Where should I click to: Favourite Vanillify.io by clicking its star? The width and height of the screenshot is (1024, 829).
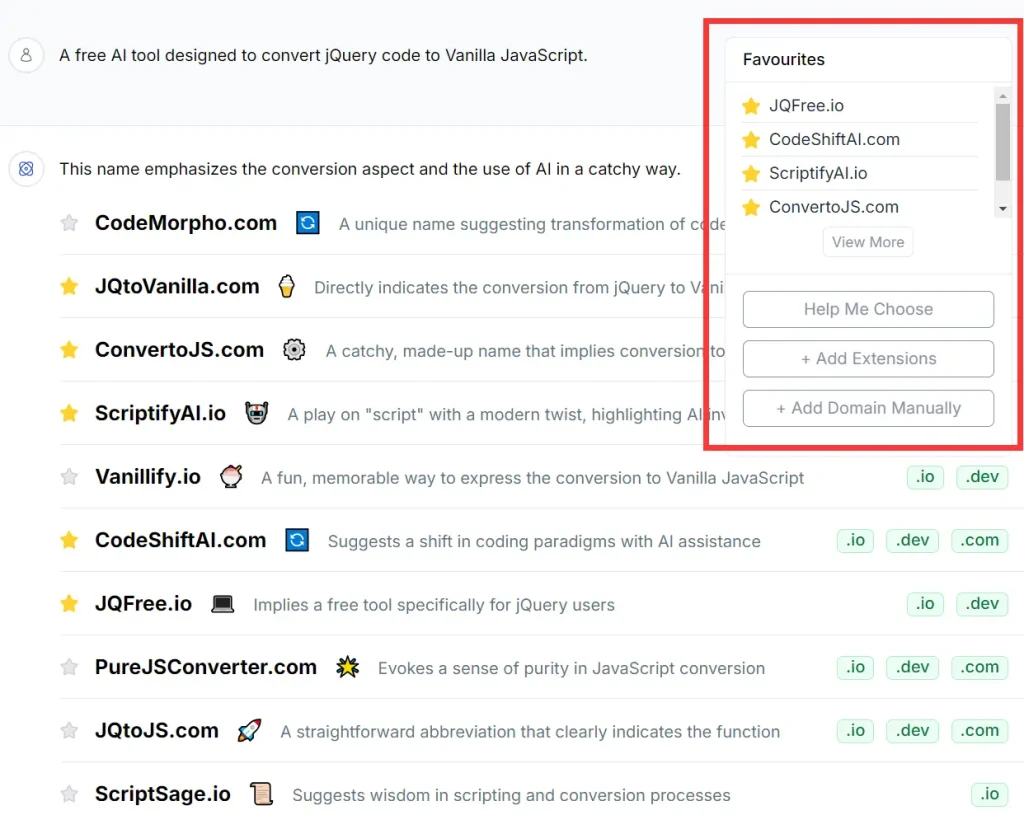tap(69, 477)
